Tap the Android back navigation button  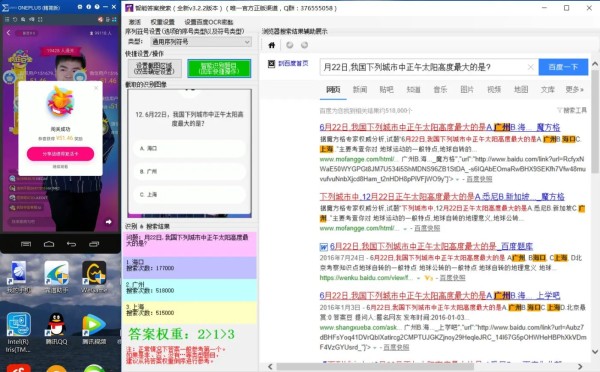(71, 244)
